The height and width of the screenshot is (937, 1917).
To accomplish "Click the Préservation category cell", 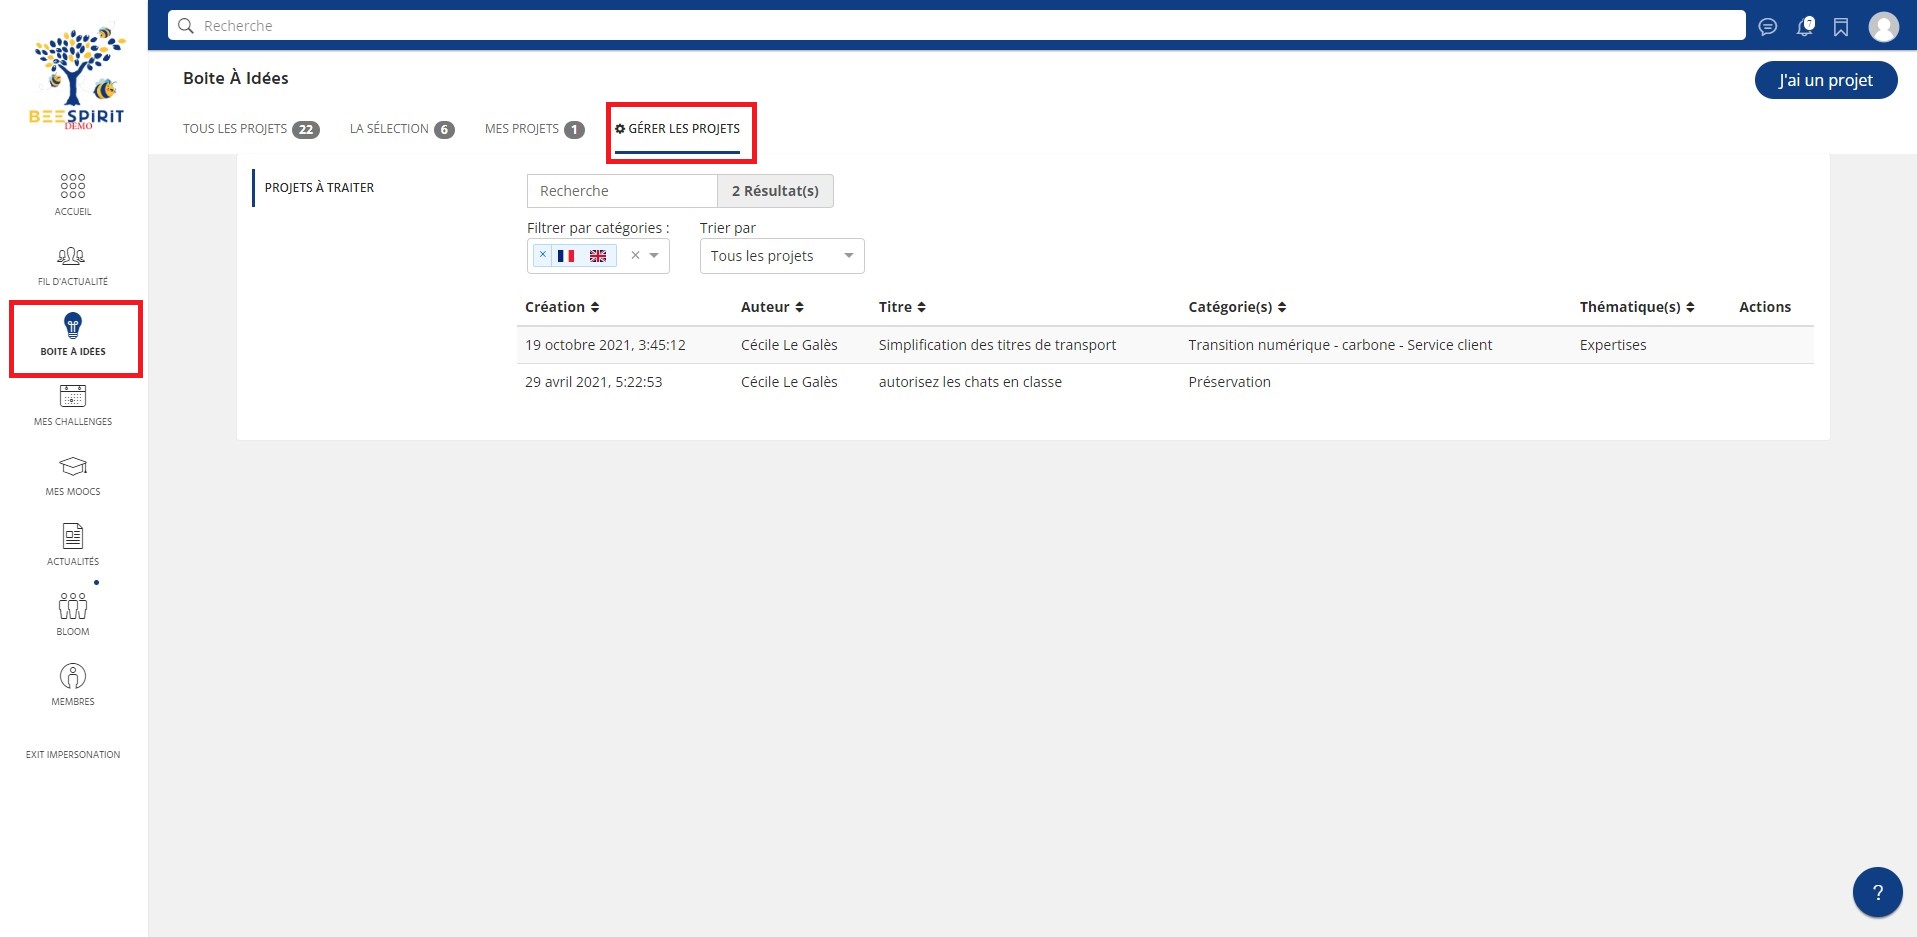I will click(x=1229, y=382).
